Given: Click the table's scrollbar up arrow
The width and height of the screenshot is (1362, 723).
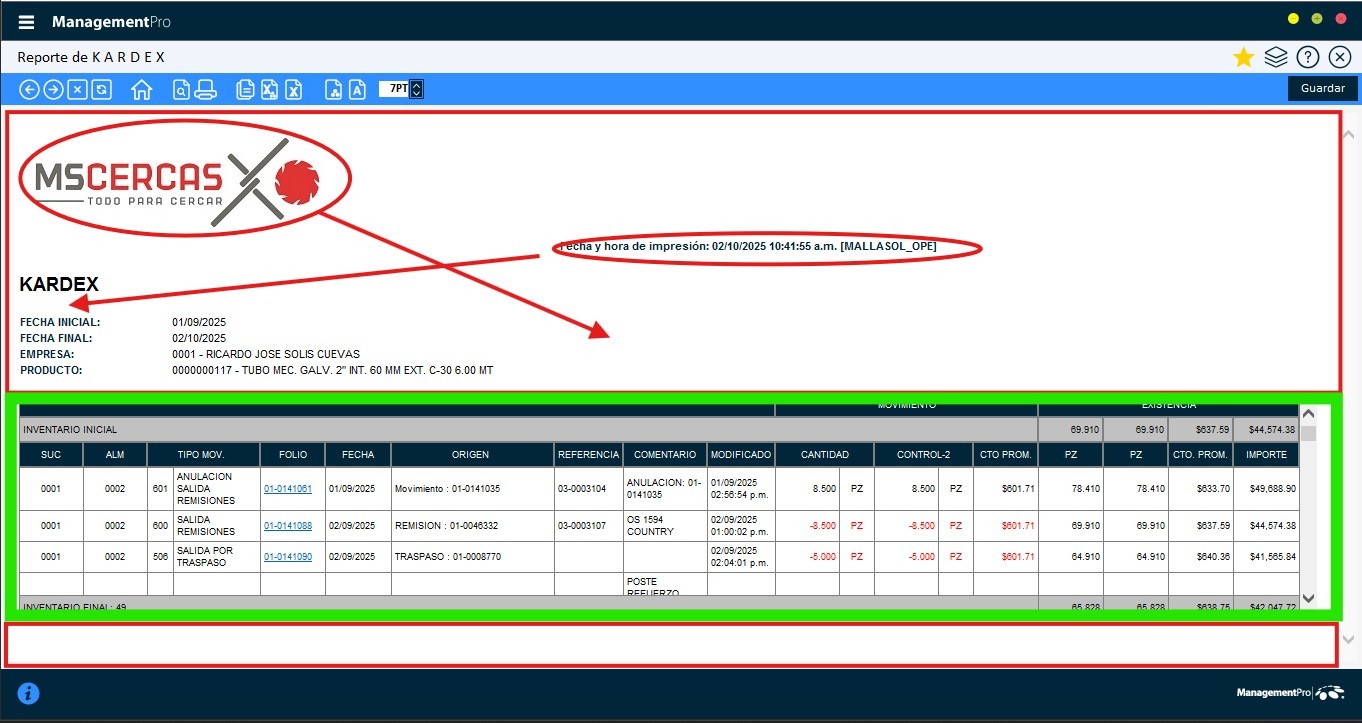Looking at the screenshot, I should pos(1308,413).
